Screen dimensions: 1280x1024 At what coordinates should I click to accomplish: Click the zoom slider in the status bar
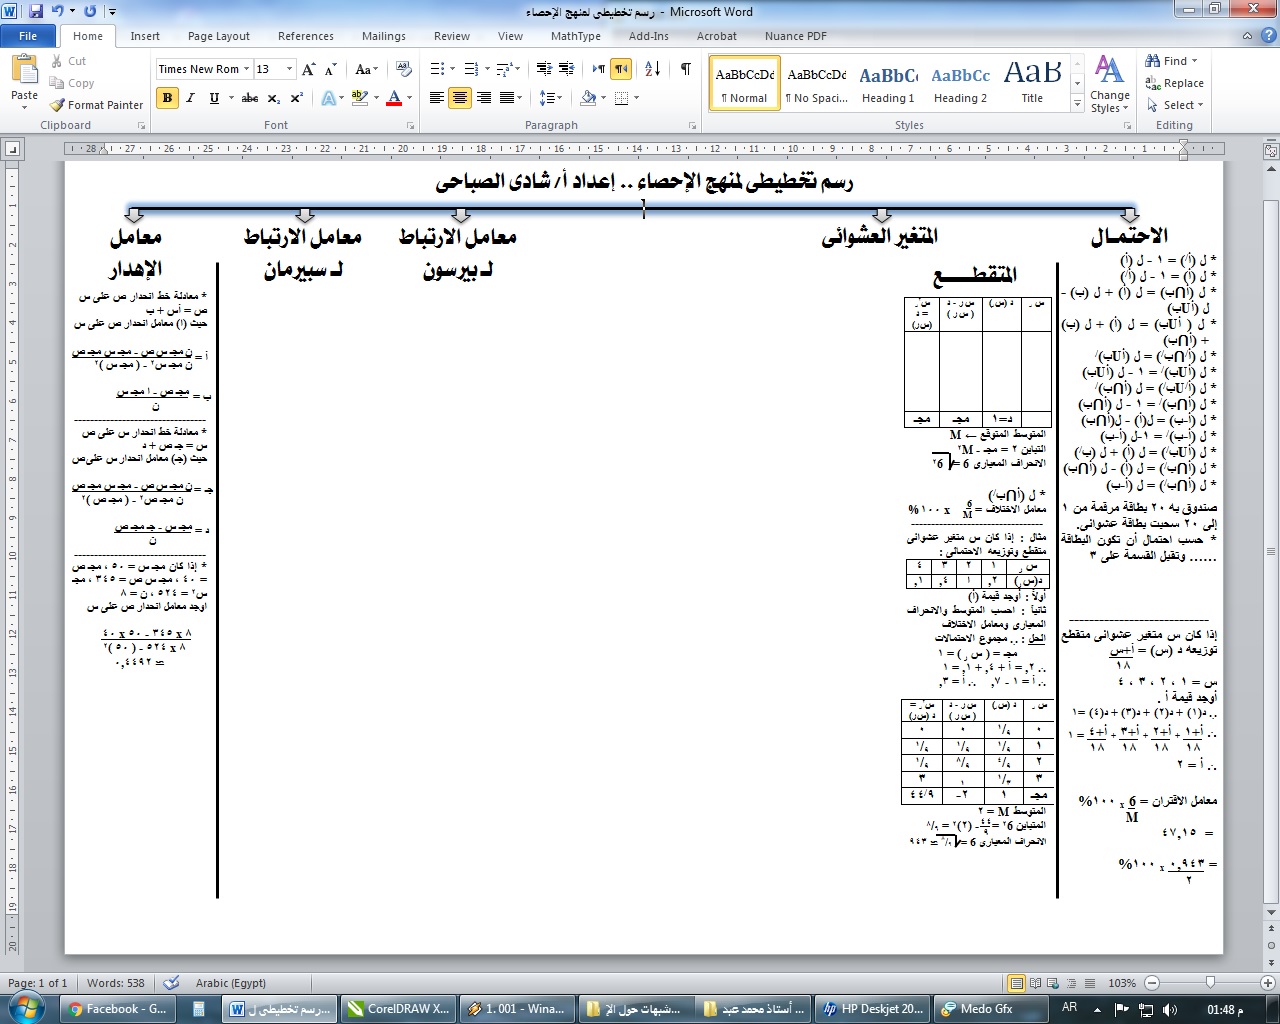coord(1210,983)
